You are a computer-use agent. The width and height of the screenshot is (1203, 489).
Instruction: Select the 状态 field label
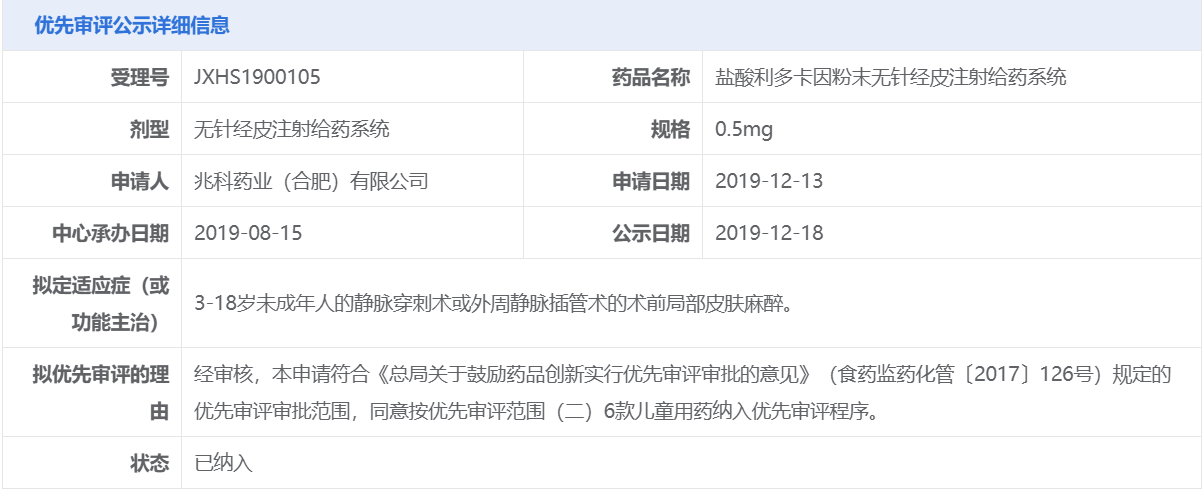[x=150, y=463]
